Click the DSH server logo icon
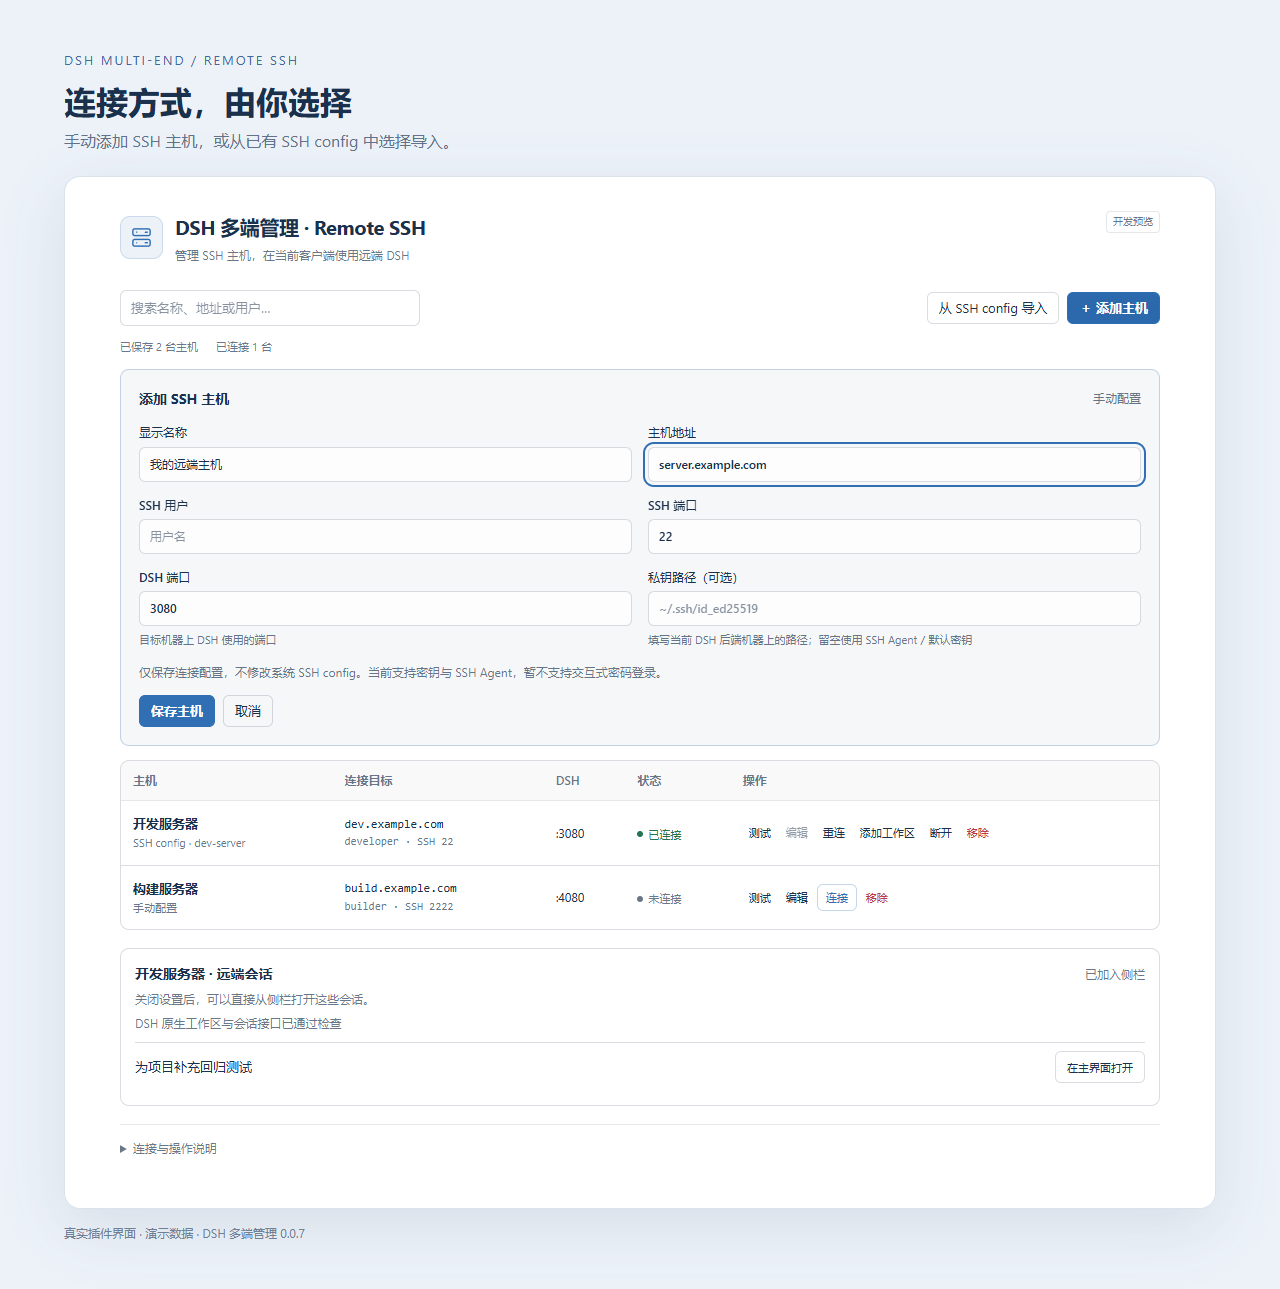 (141, 238)
